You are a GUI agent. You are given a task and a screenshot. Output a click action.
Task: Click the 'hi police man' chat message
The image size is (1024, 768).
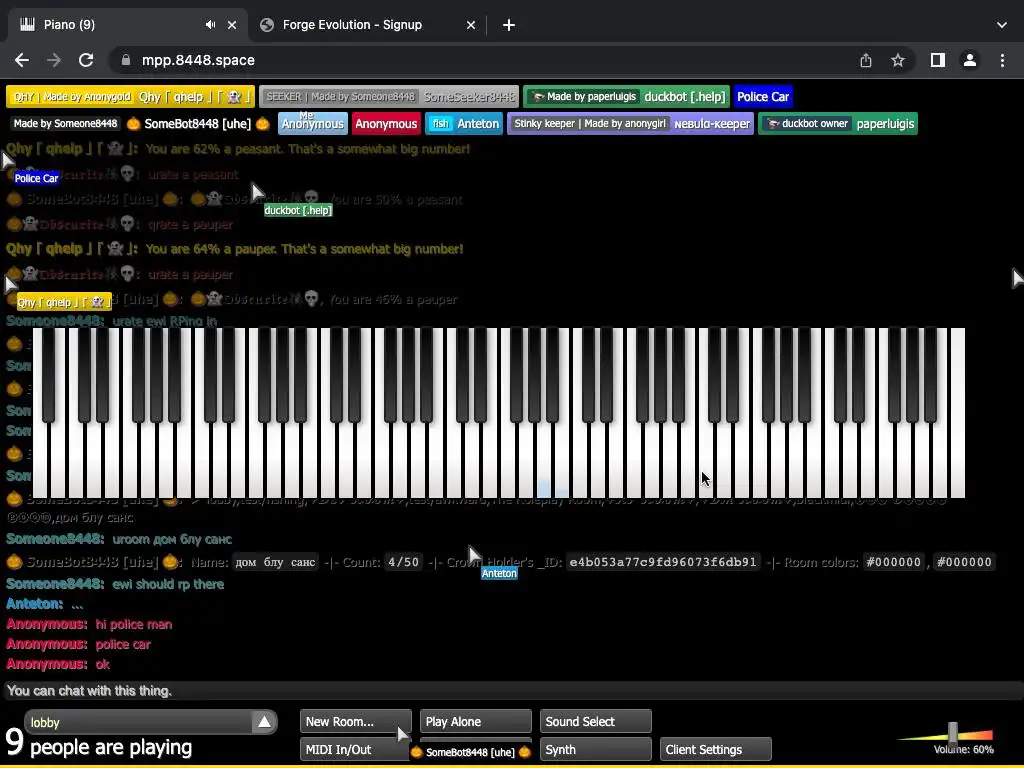coord(134,624)
